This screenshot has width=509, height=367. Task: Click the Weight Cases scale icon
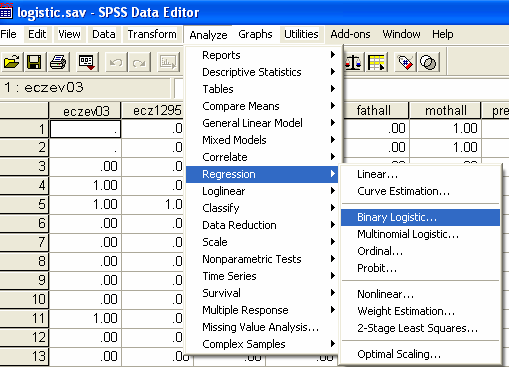click(x=353, y=62)
